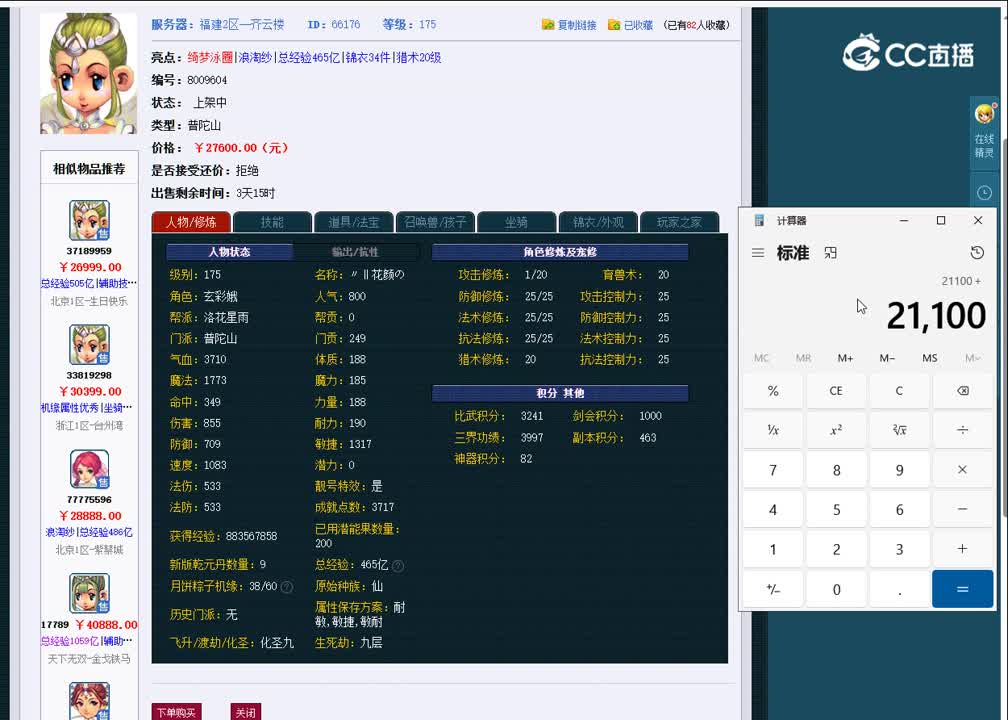Viewport: 1008px width, 720px height.
Task: Toggle calculator keep-on-top icon
Action: pyautogui.click(x=831, y=253)
